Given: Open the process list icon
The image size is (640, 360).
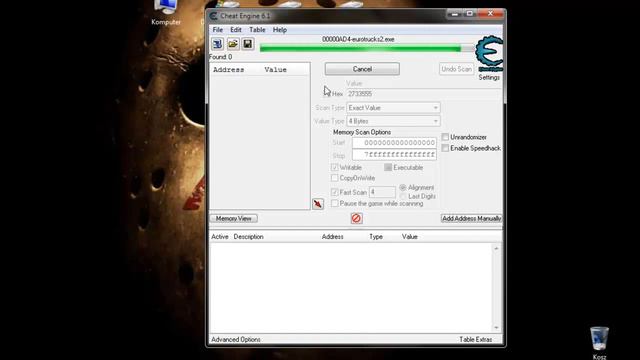Looking at the screenshot, I should 217,44.
